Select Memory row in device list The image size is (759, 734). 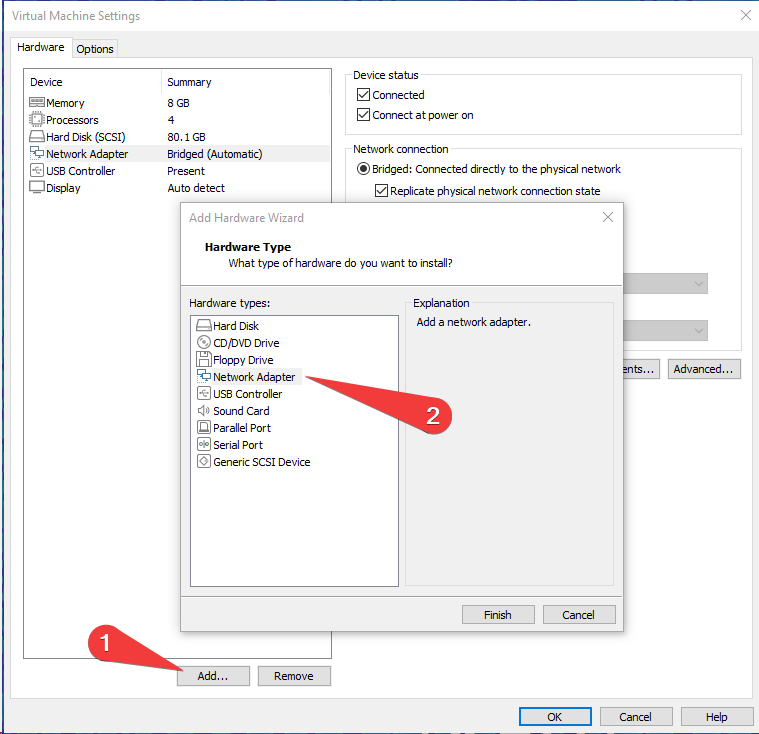(x=179, y=103)
